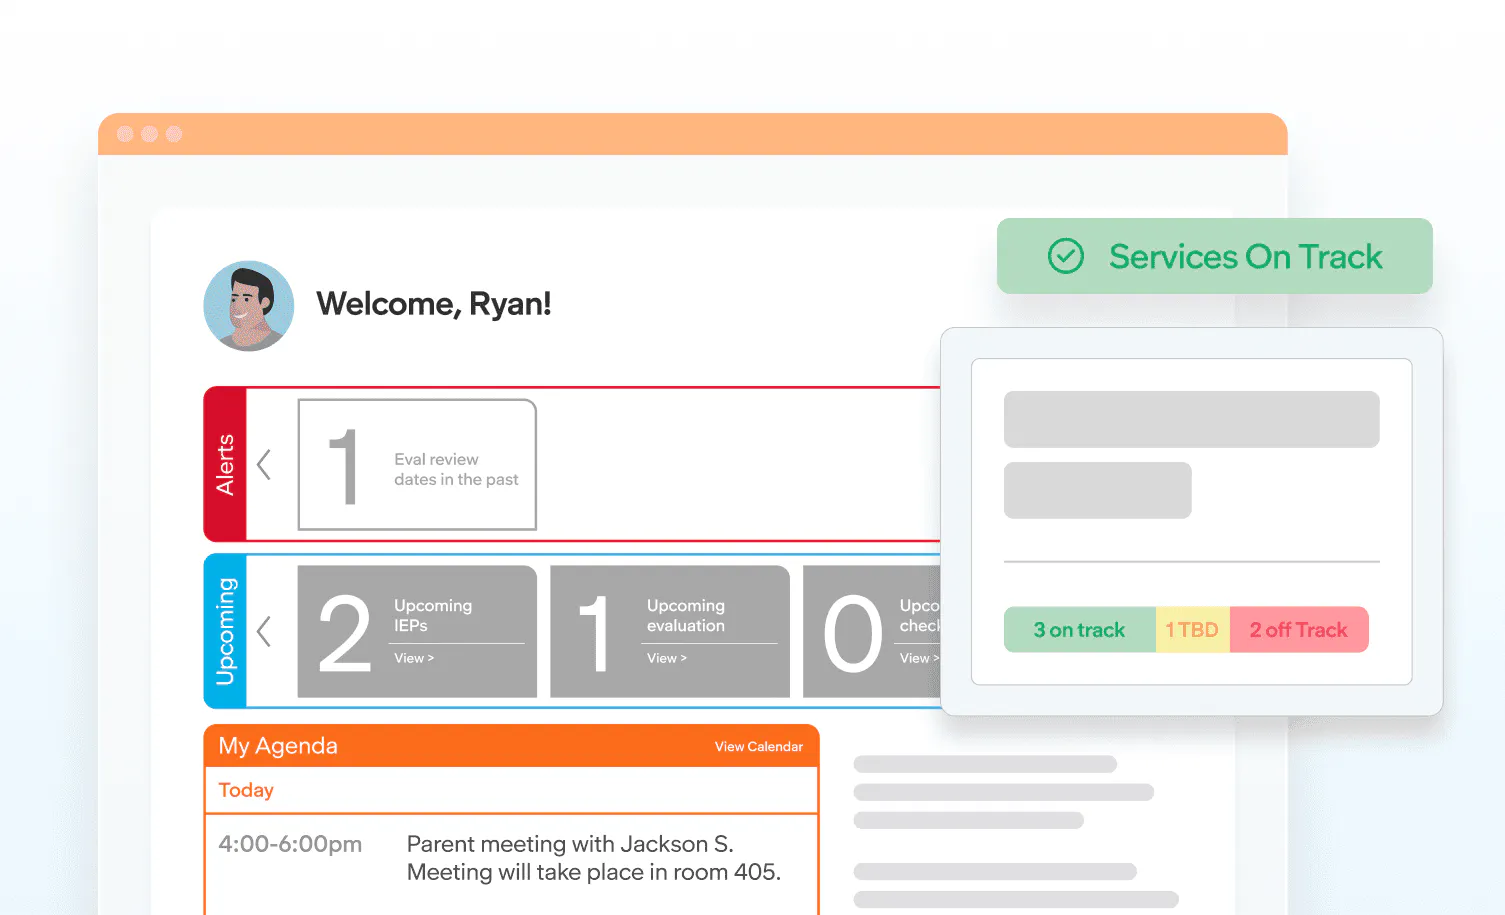Open the View Calendar link in My Agenda
The width and height of the screenshot is (1505, 915).
(758, 747)
